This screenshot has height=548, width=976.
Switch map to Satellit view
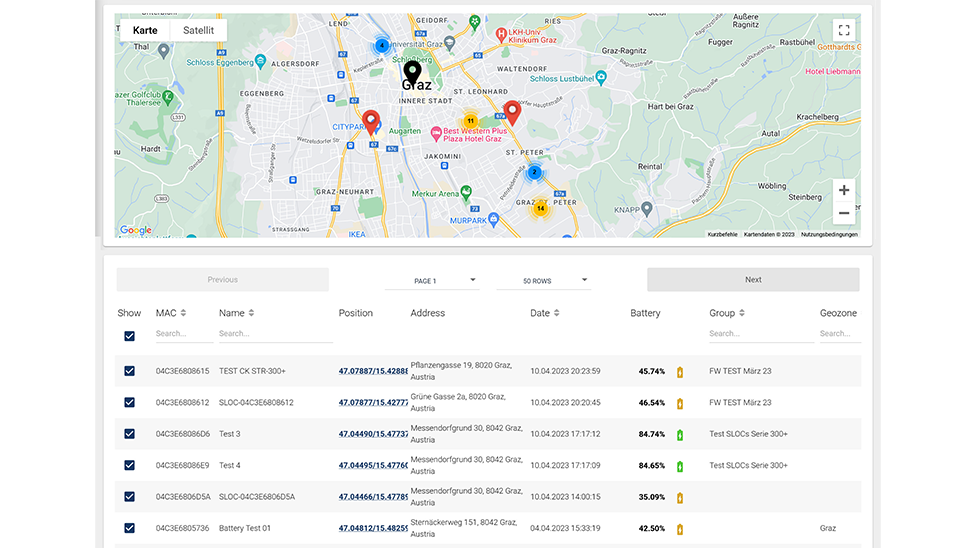[x=198, y=30]
